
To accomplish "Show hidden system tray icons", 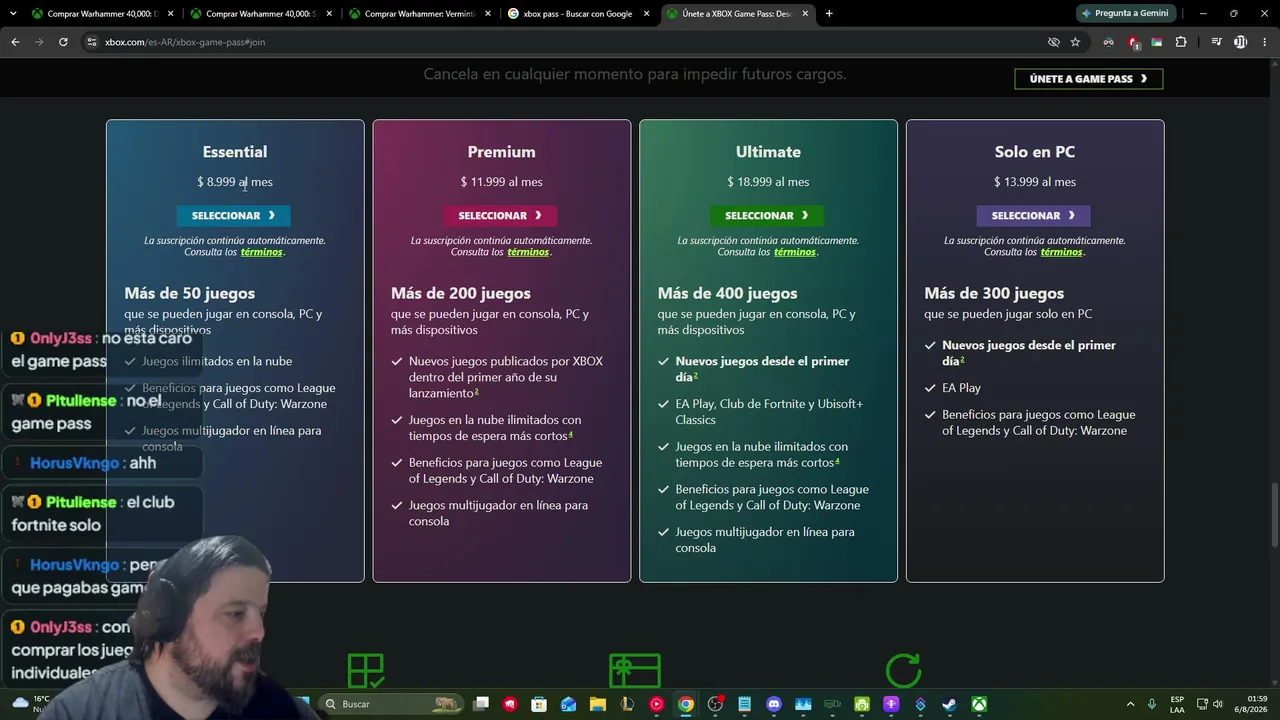I will (x=1130, y=704).
